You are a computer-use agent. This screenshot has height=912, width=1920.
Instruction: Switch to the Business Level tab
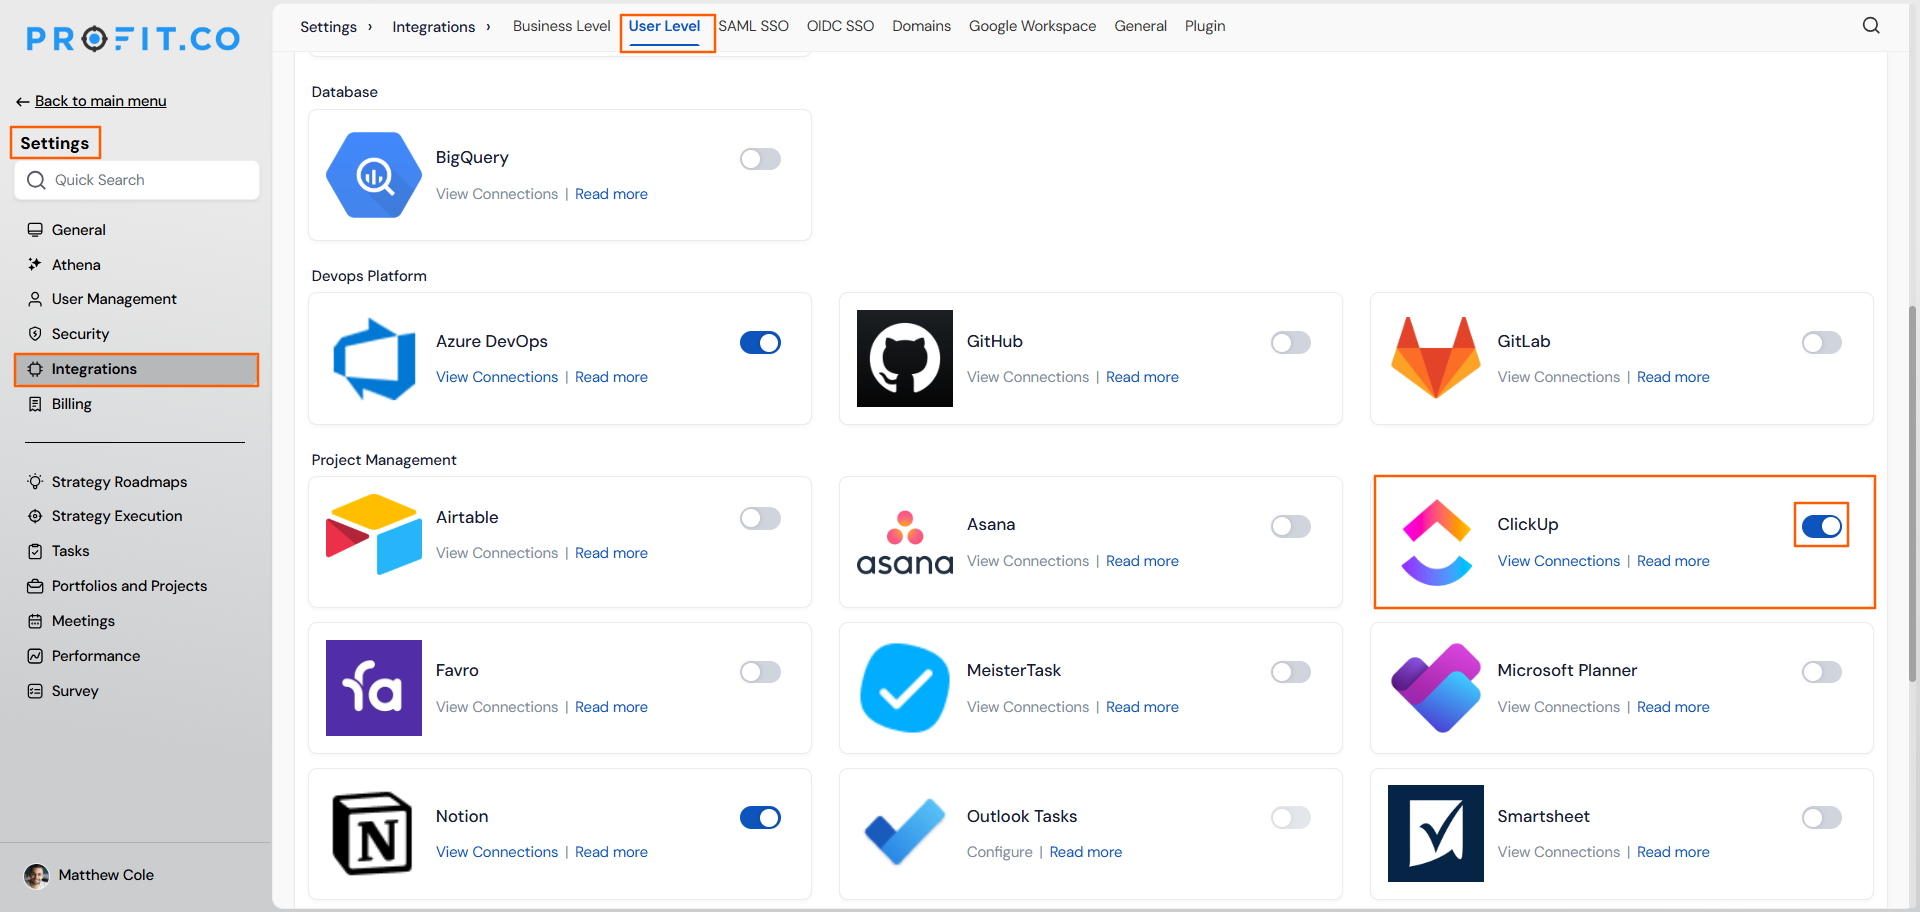561,26
